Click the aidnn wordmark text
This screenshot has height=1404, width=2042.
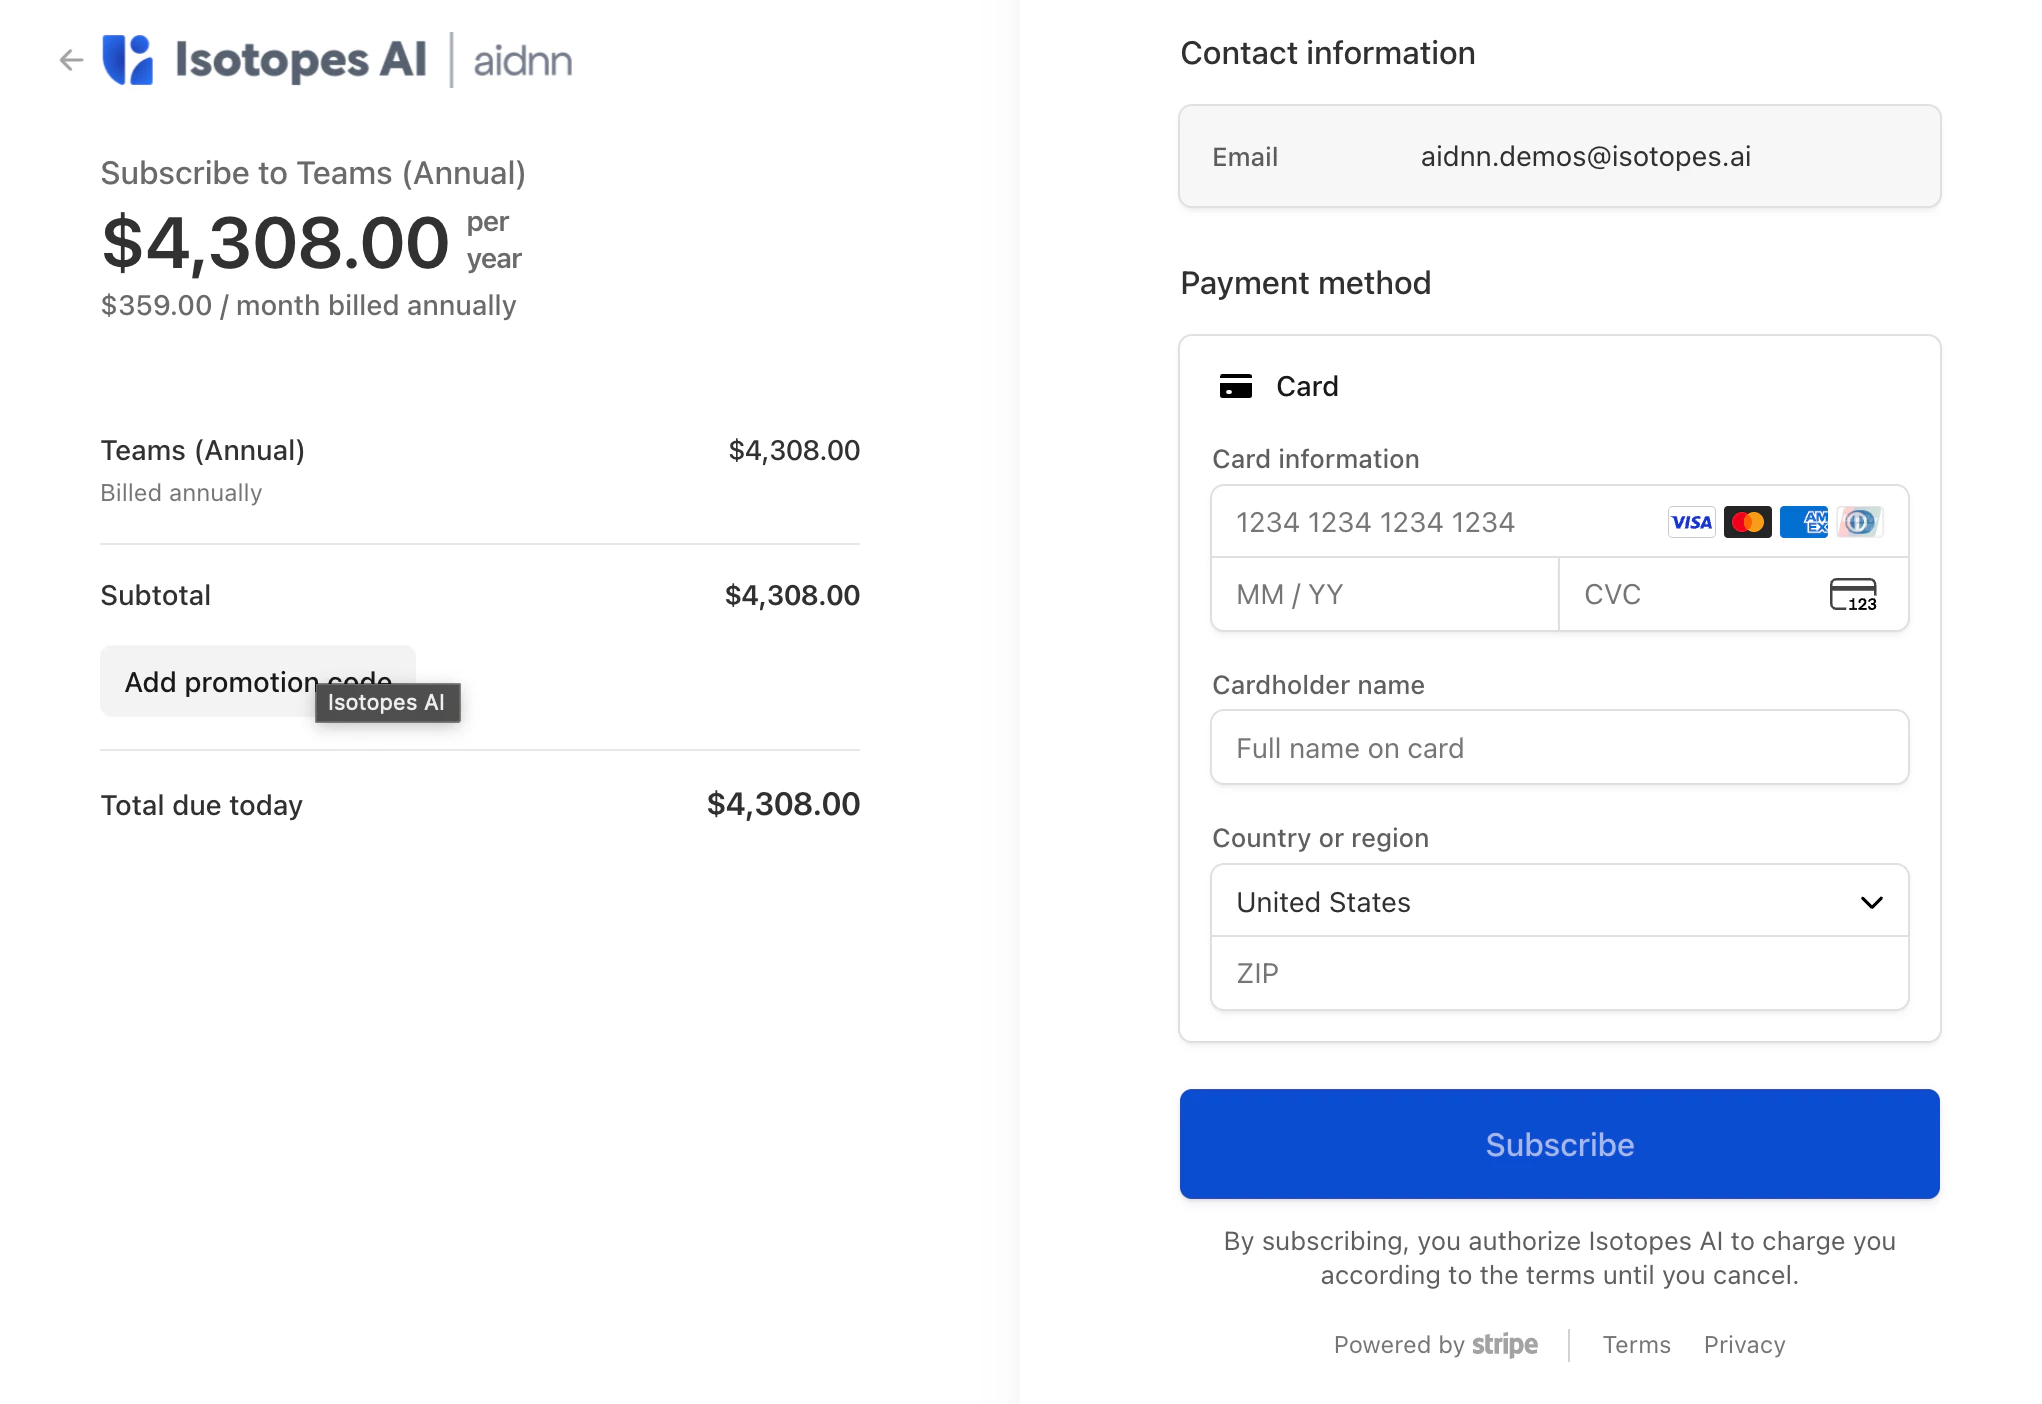click(522, 61)
